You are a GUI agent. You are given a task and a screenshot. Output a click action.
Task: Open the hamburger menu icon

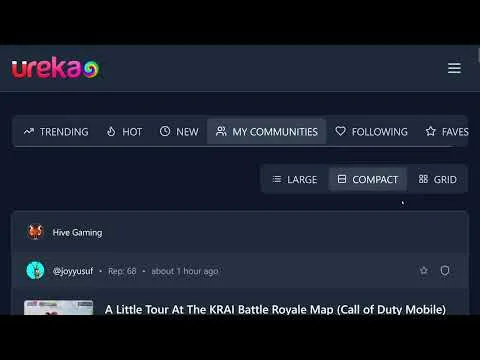click(x=454, y=68)
